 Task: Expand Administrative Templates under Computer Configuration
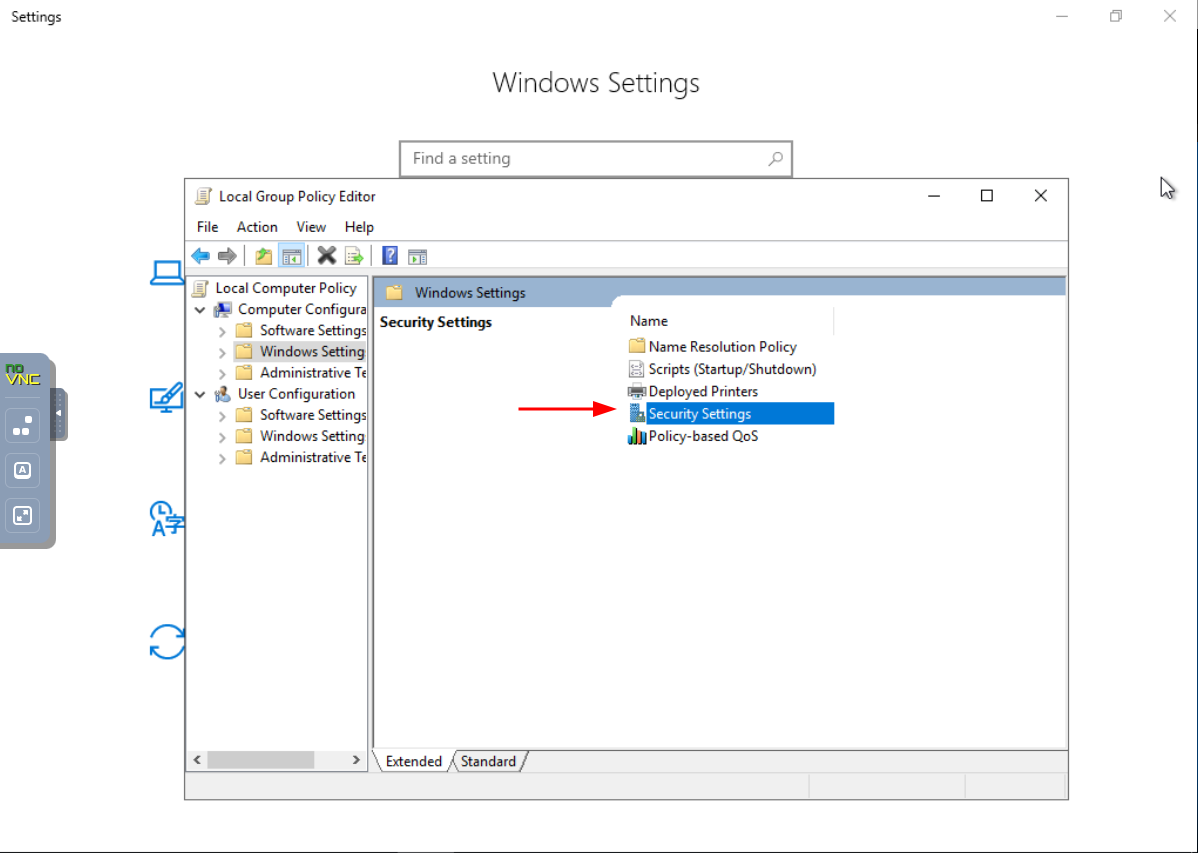point(222,373)
